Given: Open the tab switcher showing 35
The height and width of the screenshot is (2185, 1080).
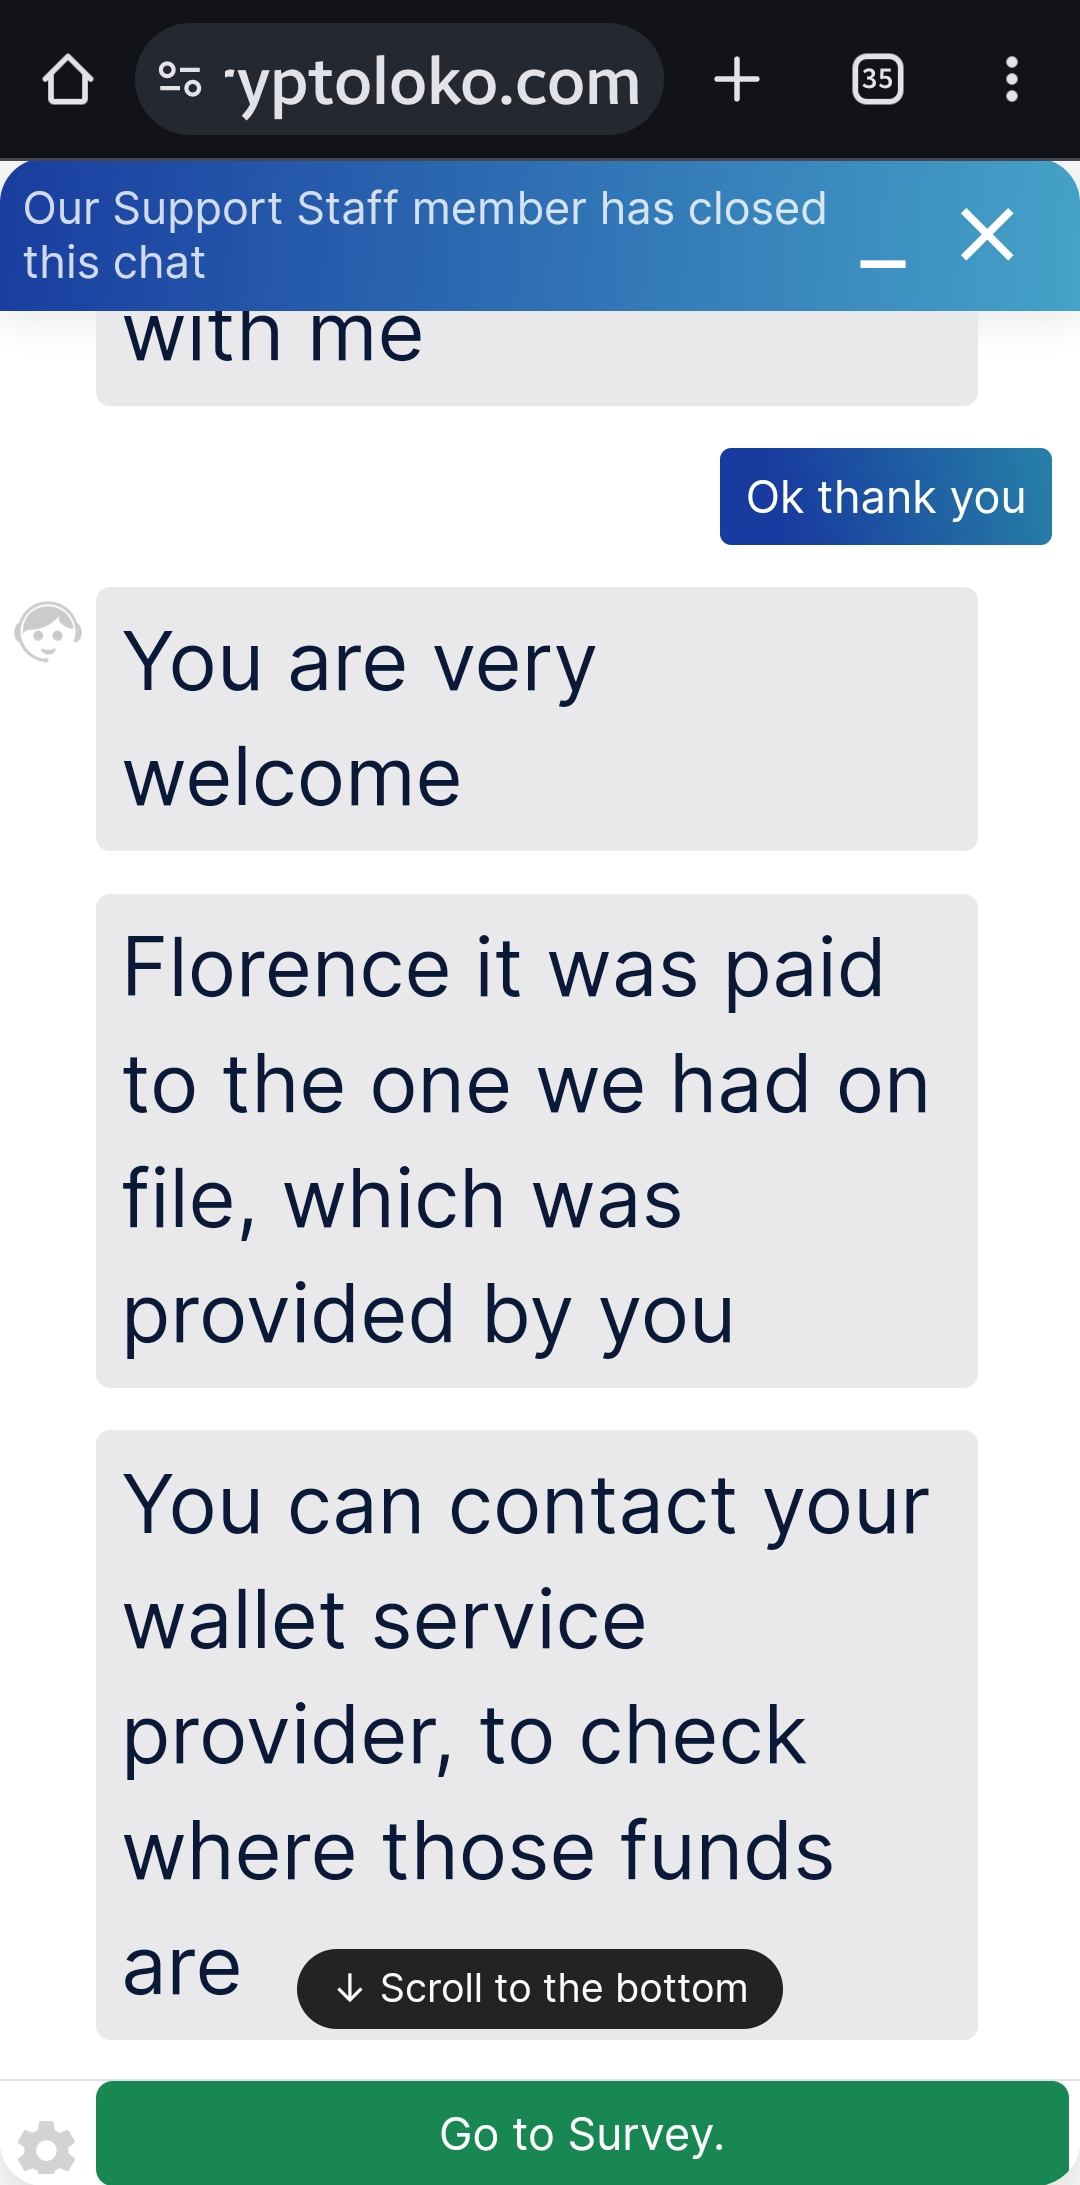Looking at the screenshot, I should [877, 80].
